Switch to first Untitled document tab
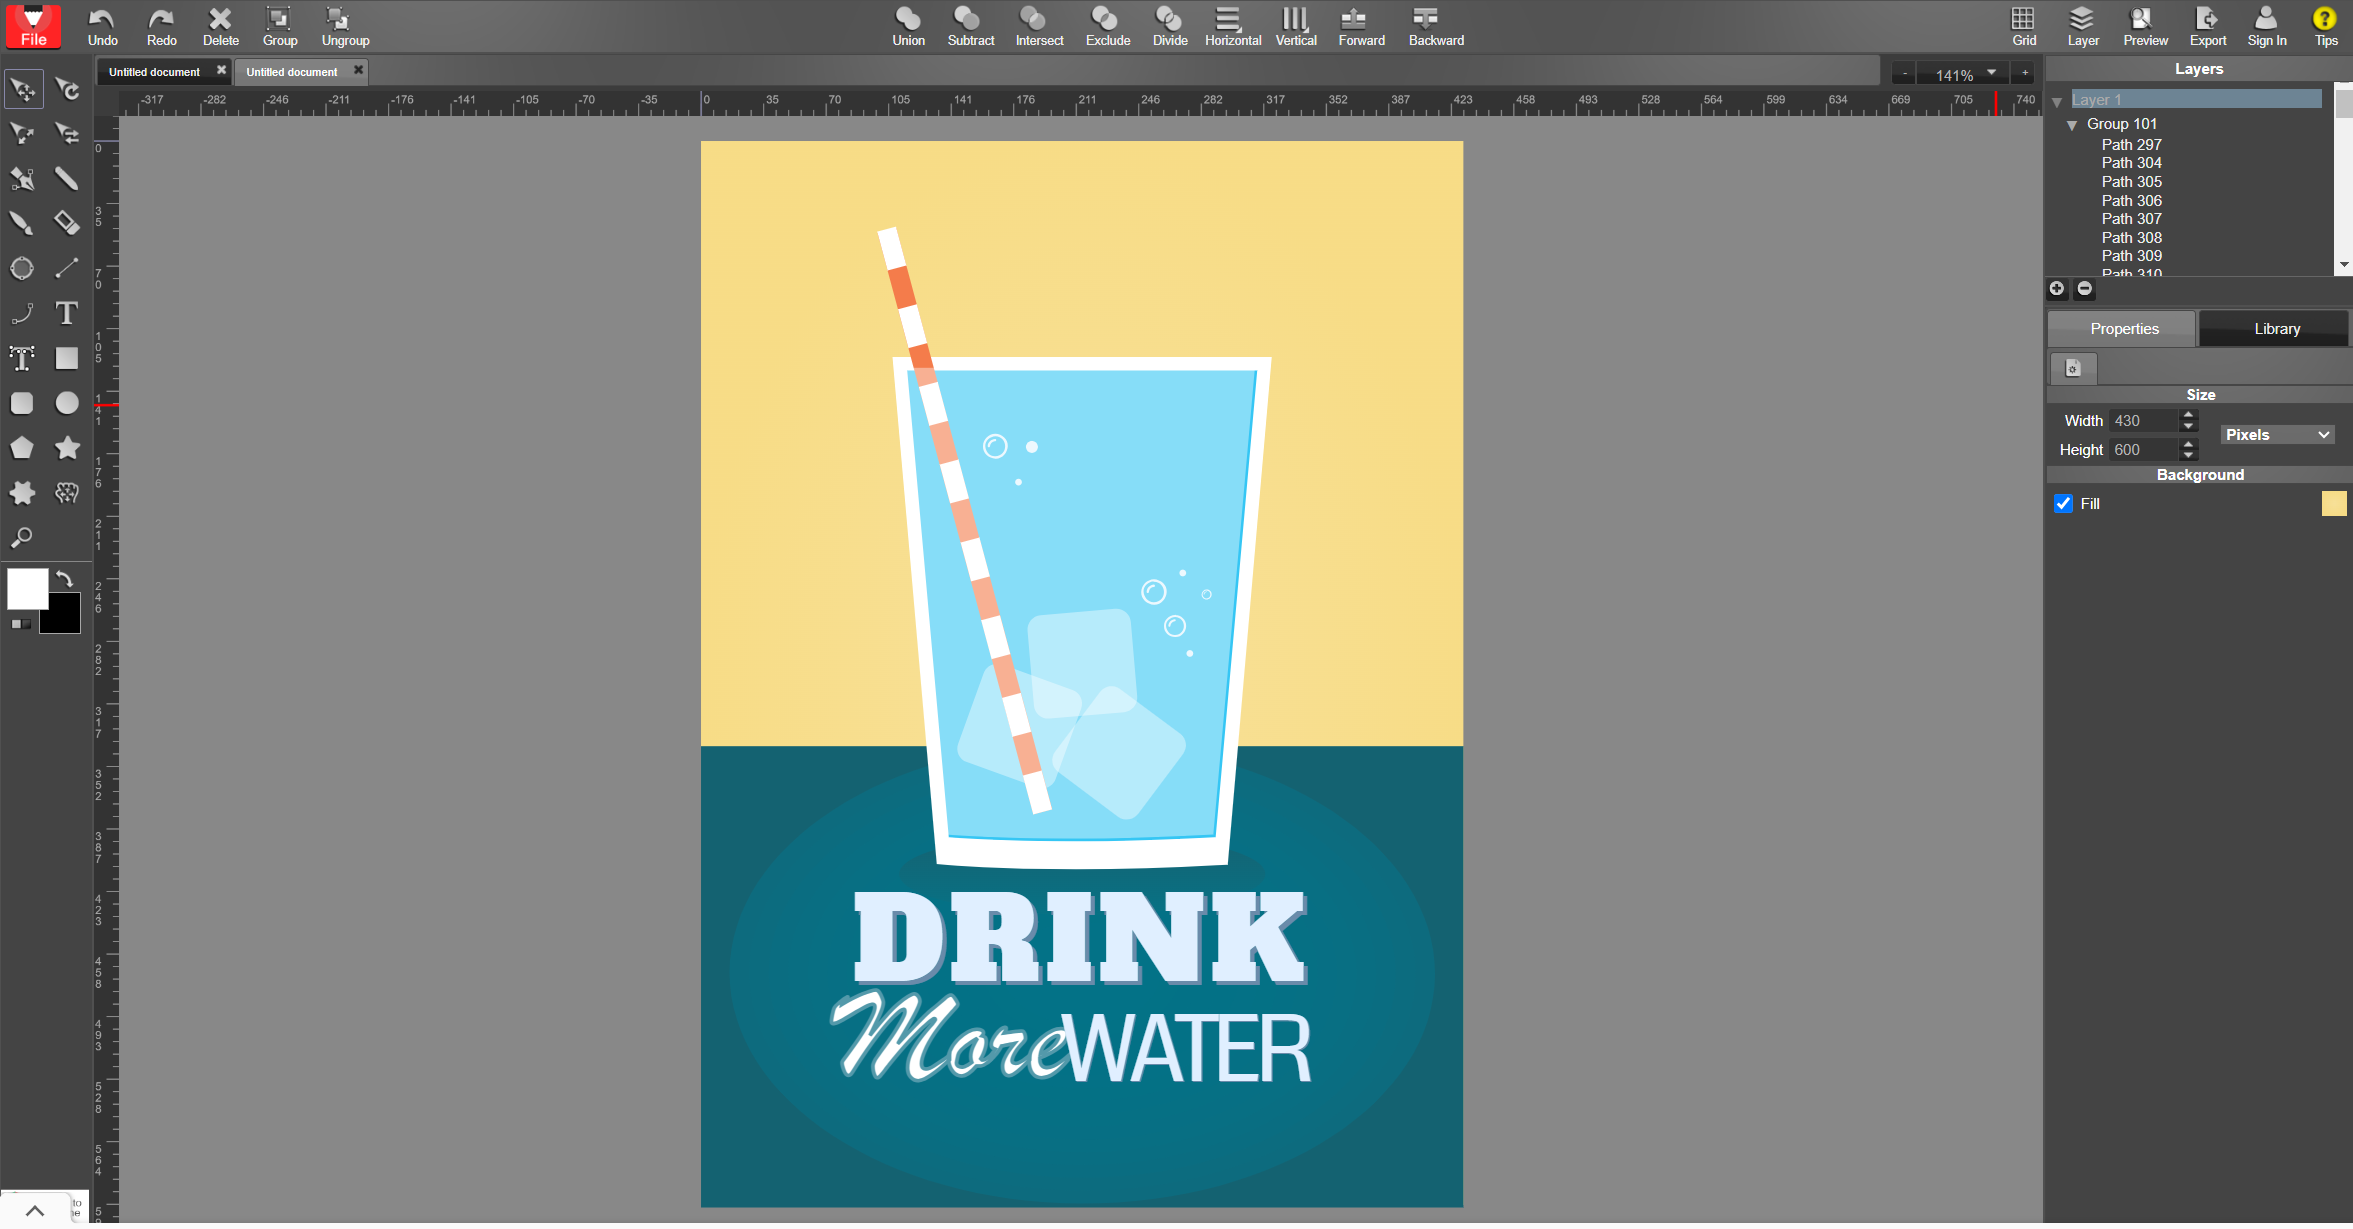2353x1229 pixels. pyautogui.click(x=155, y=72)
